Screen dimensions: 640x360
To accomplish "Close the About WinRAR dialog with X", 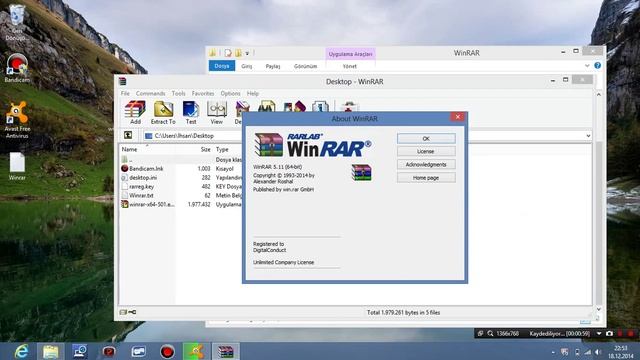I will [458, 117].
